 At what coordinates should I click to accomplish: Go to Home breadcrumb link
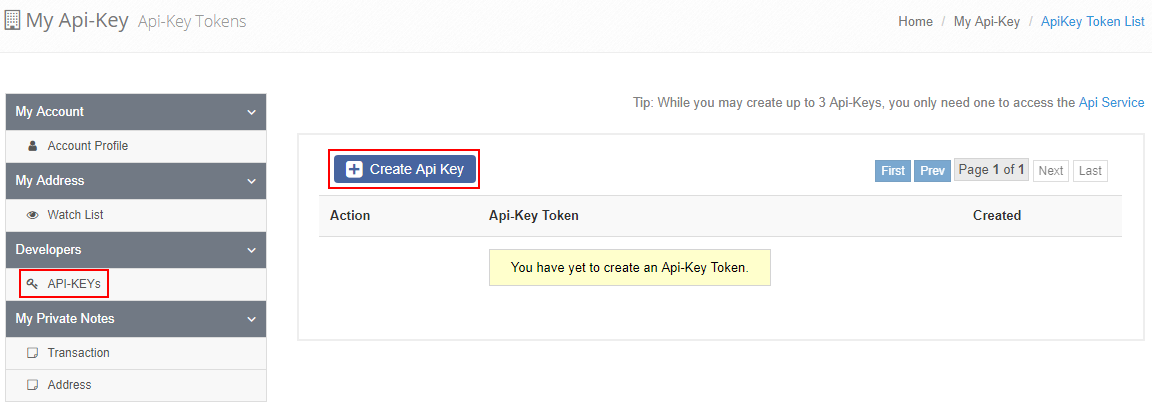pos(915,21)
